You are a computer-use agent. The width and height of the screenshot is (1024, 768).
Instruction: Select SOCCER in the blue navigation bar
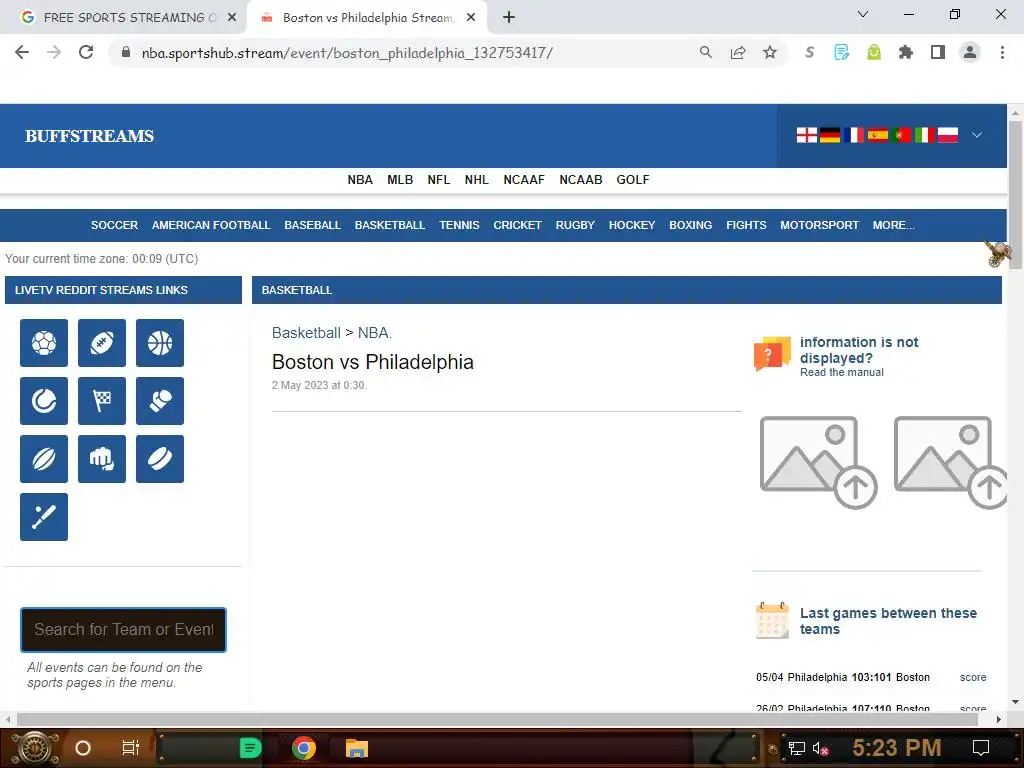(x=114, y=225)
